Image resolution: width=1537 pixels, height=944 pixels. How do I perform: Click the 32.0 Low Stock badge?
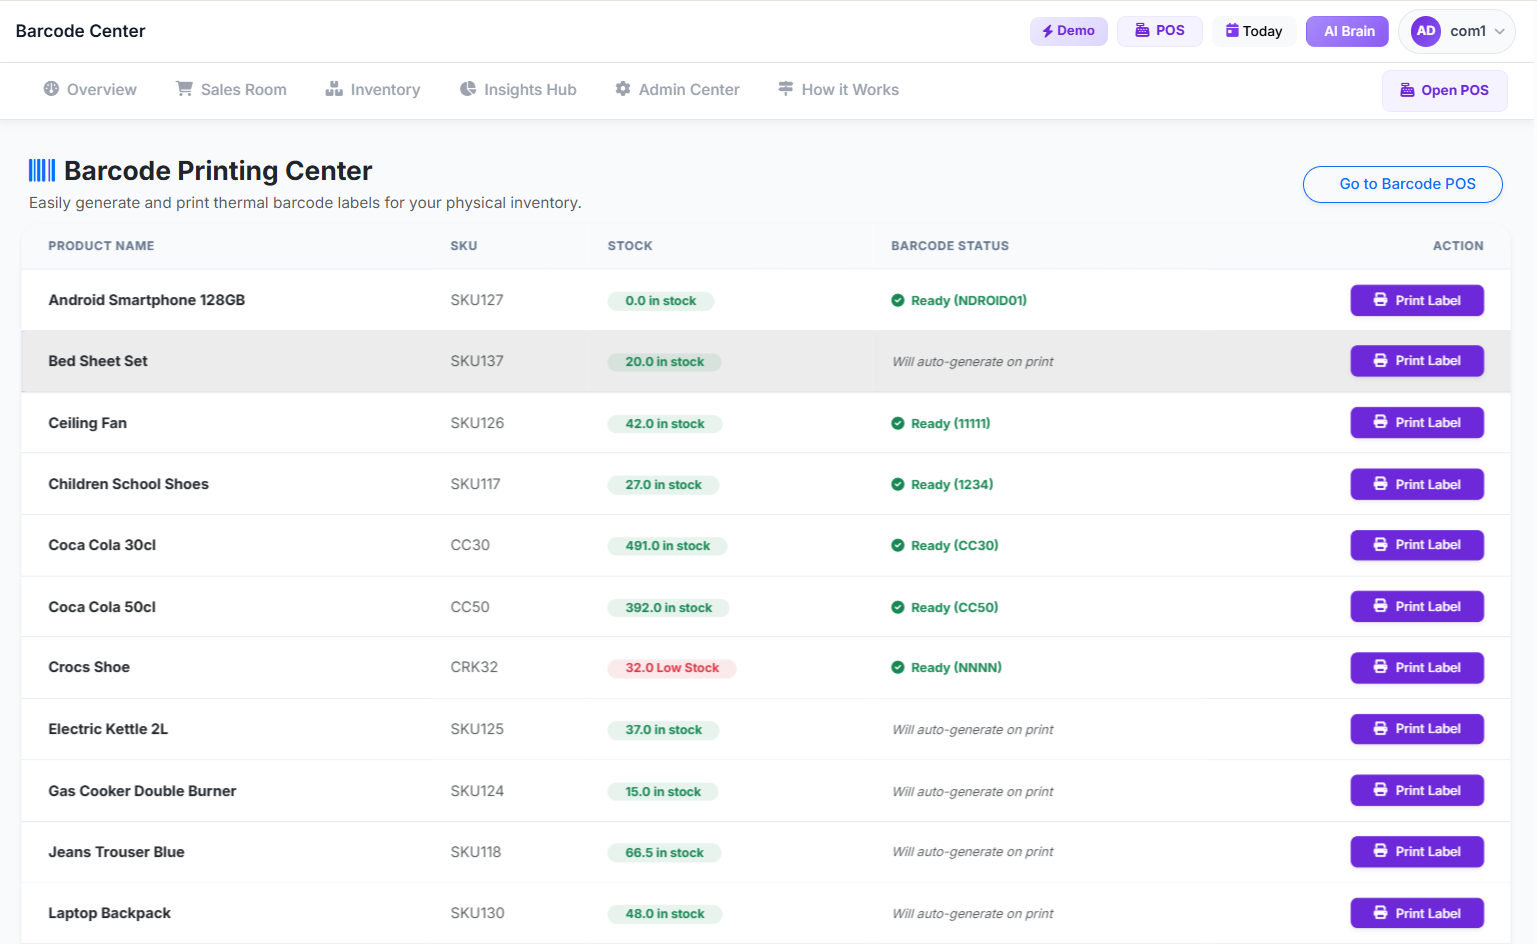(672, 668)
